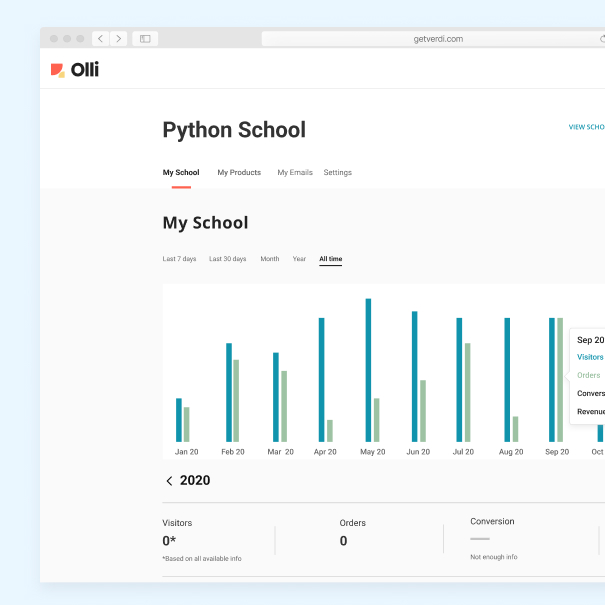Open the My Products tab
This screenshot has height=605, width=605.
(239, 172)
